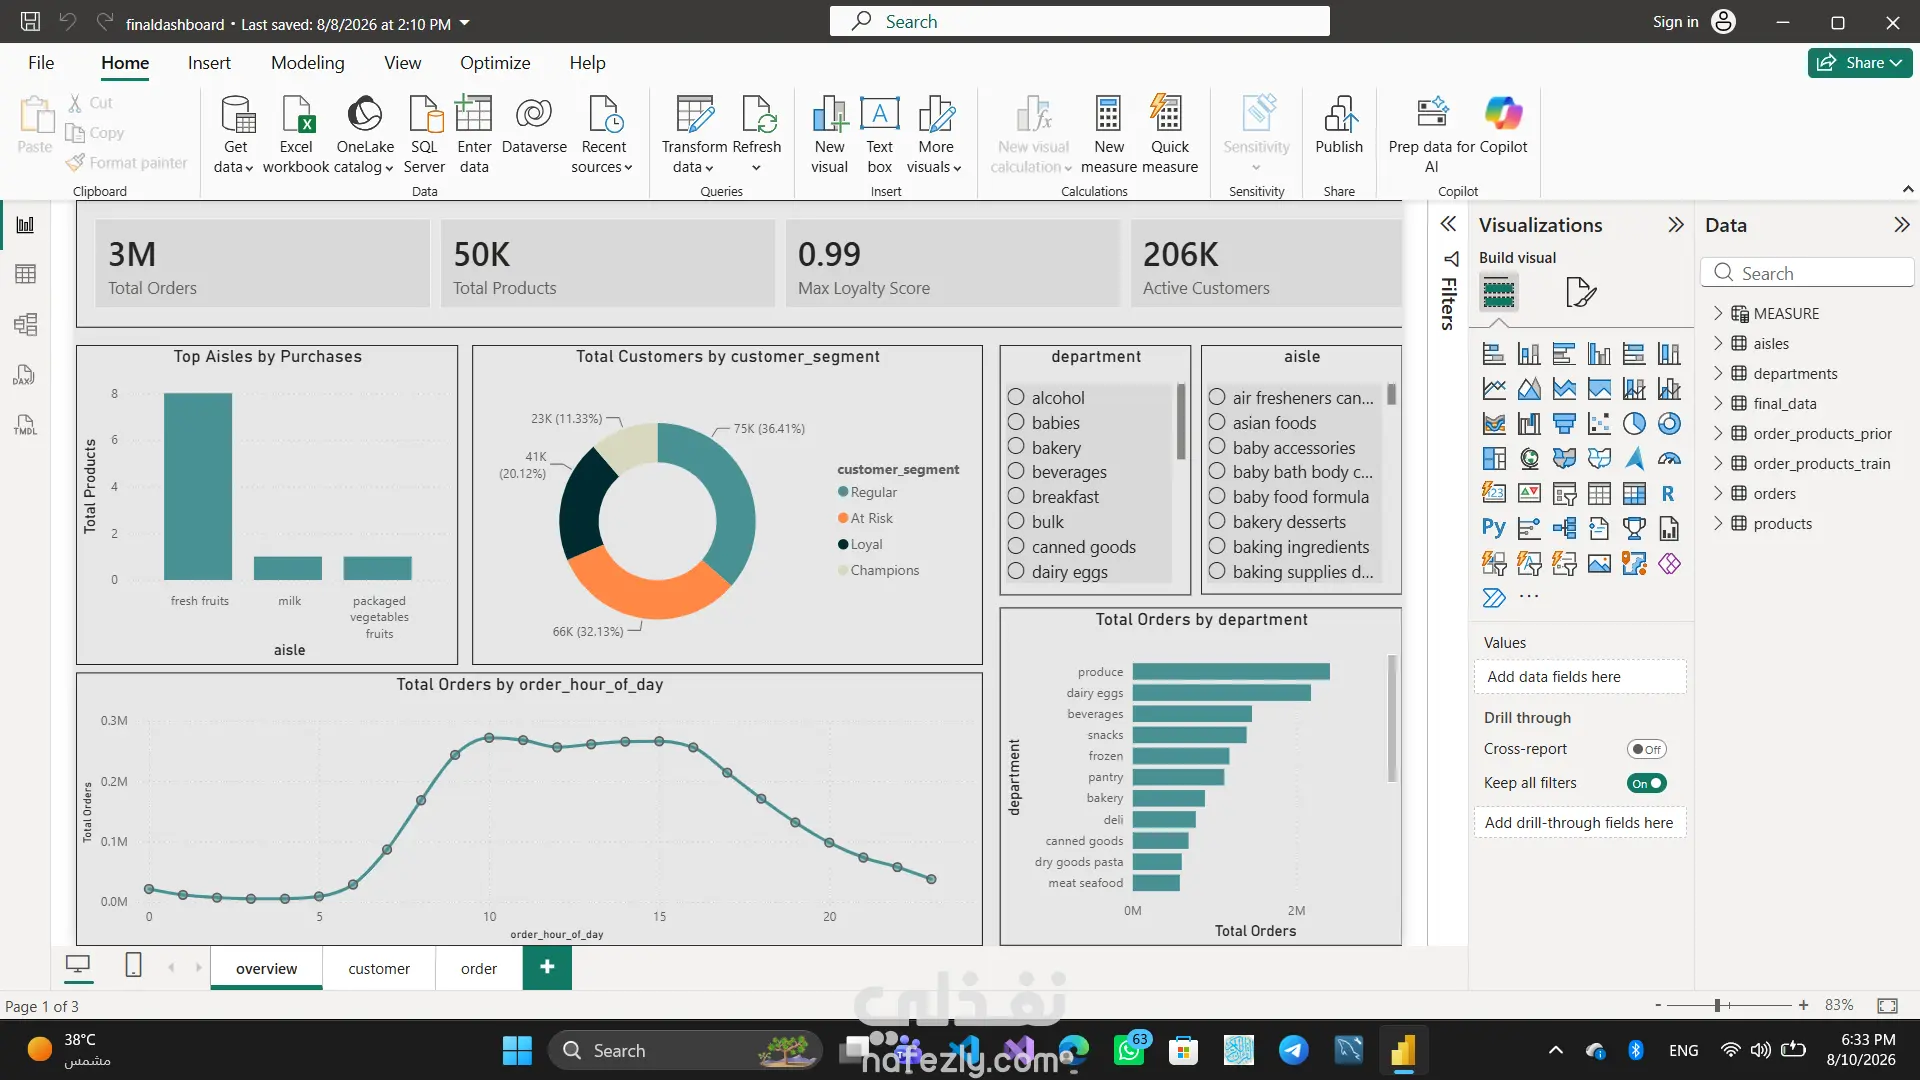Select the R script visual icon
Image resolution: width=1920 pixels, height=1080 pixels.
(1668, 493)
